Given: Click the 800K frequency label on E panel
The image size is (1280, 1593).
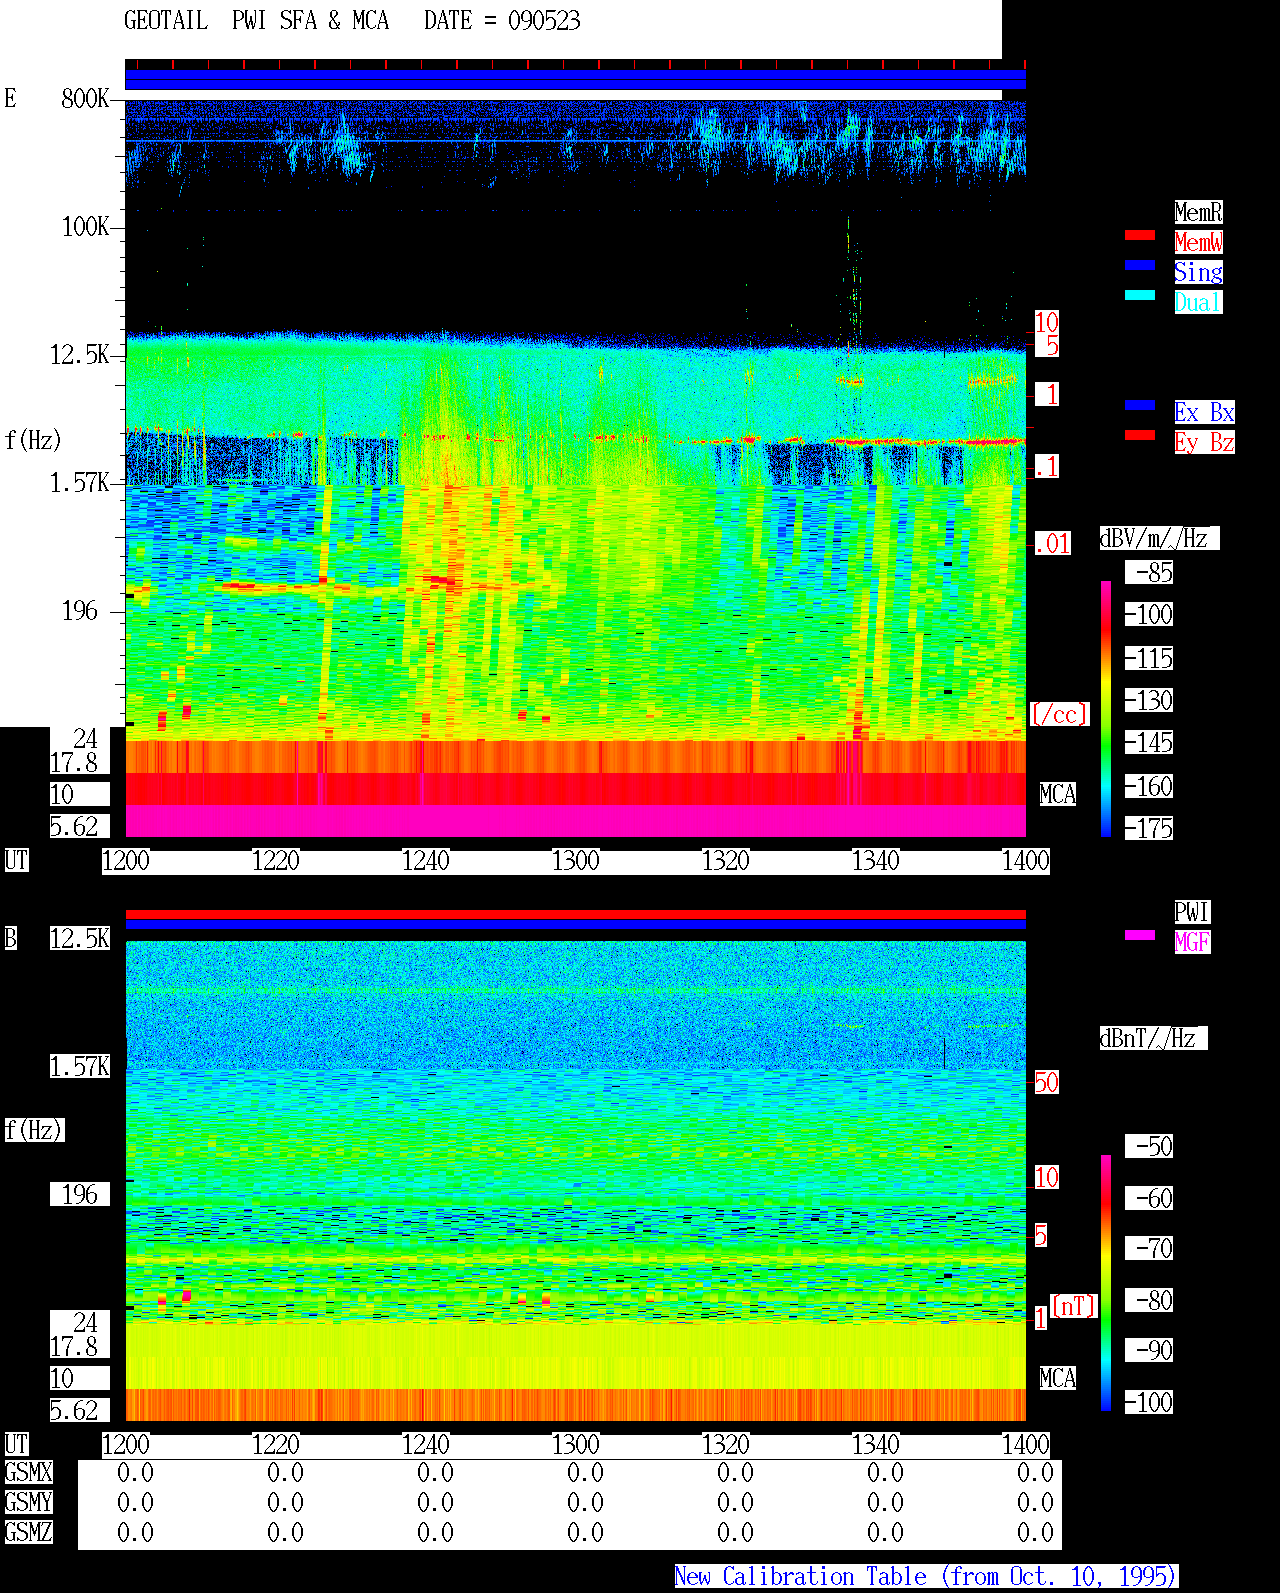Looking at the screenshot, I should click(85, 98).
